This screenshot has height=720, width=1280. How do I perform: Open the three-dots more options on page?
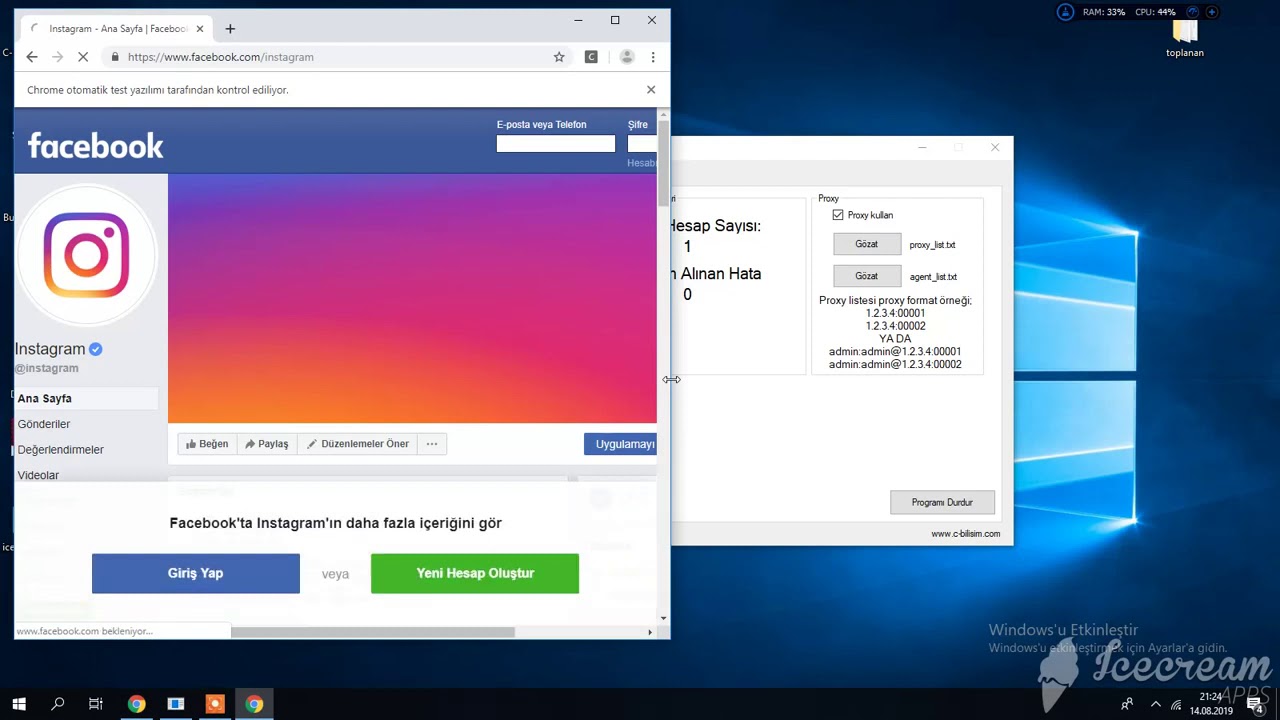click(x=432, y=444)
